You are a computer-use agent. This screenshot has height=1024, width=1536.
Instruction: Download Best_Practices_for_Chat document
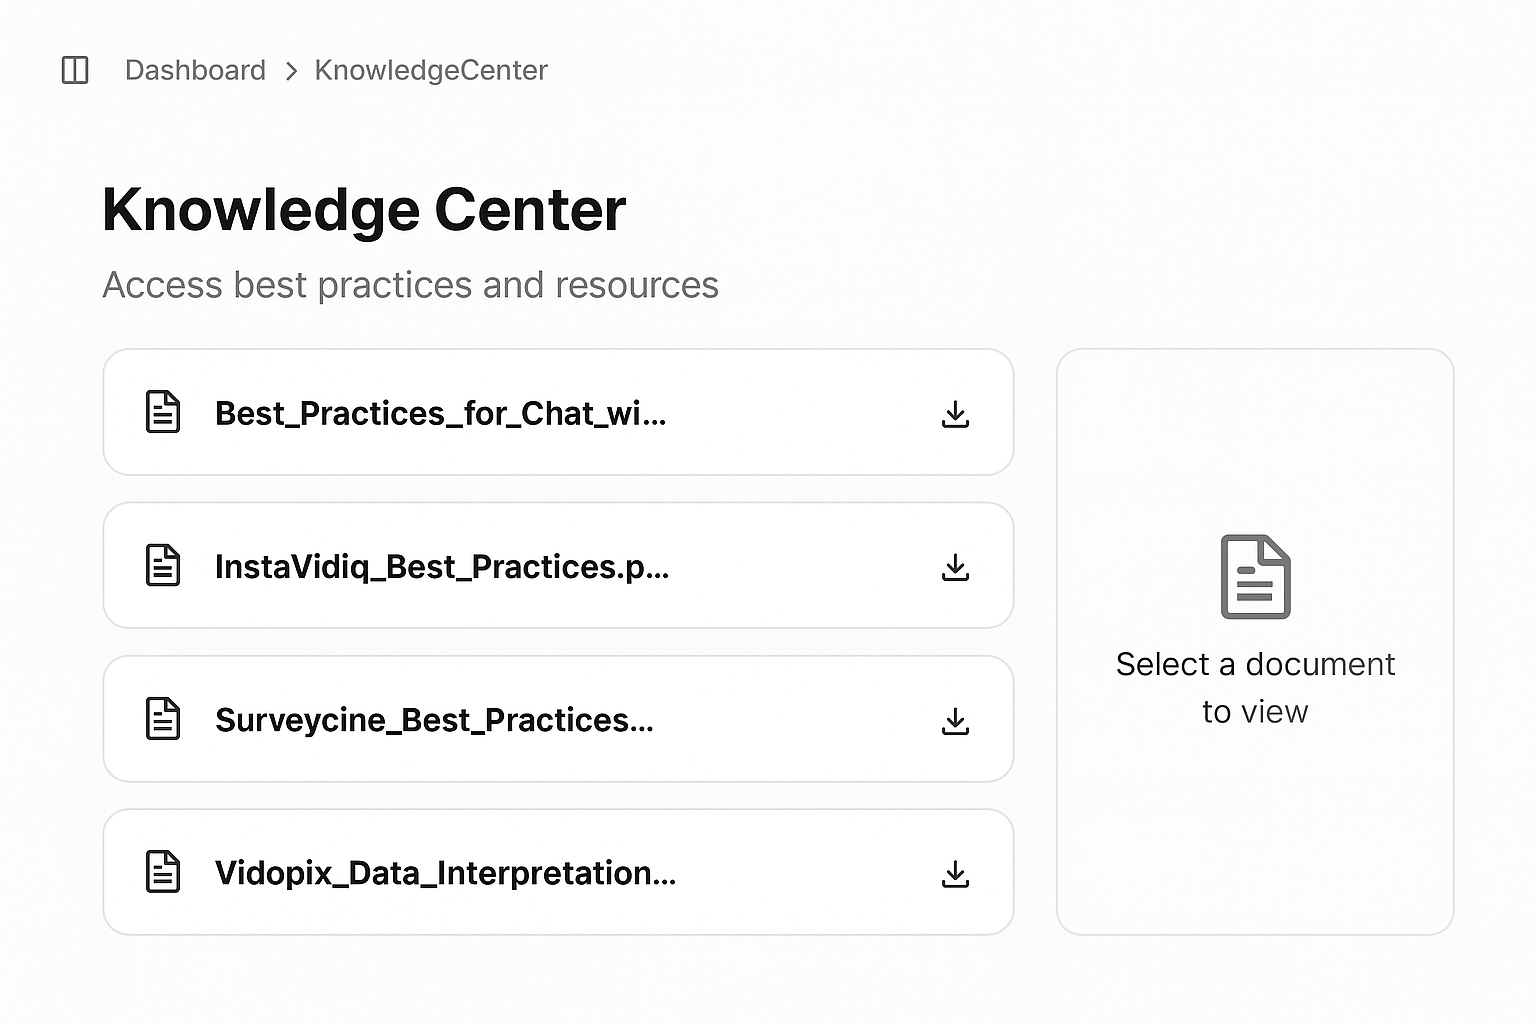955,414
